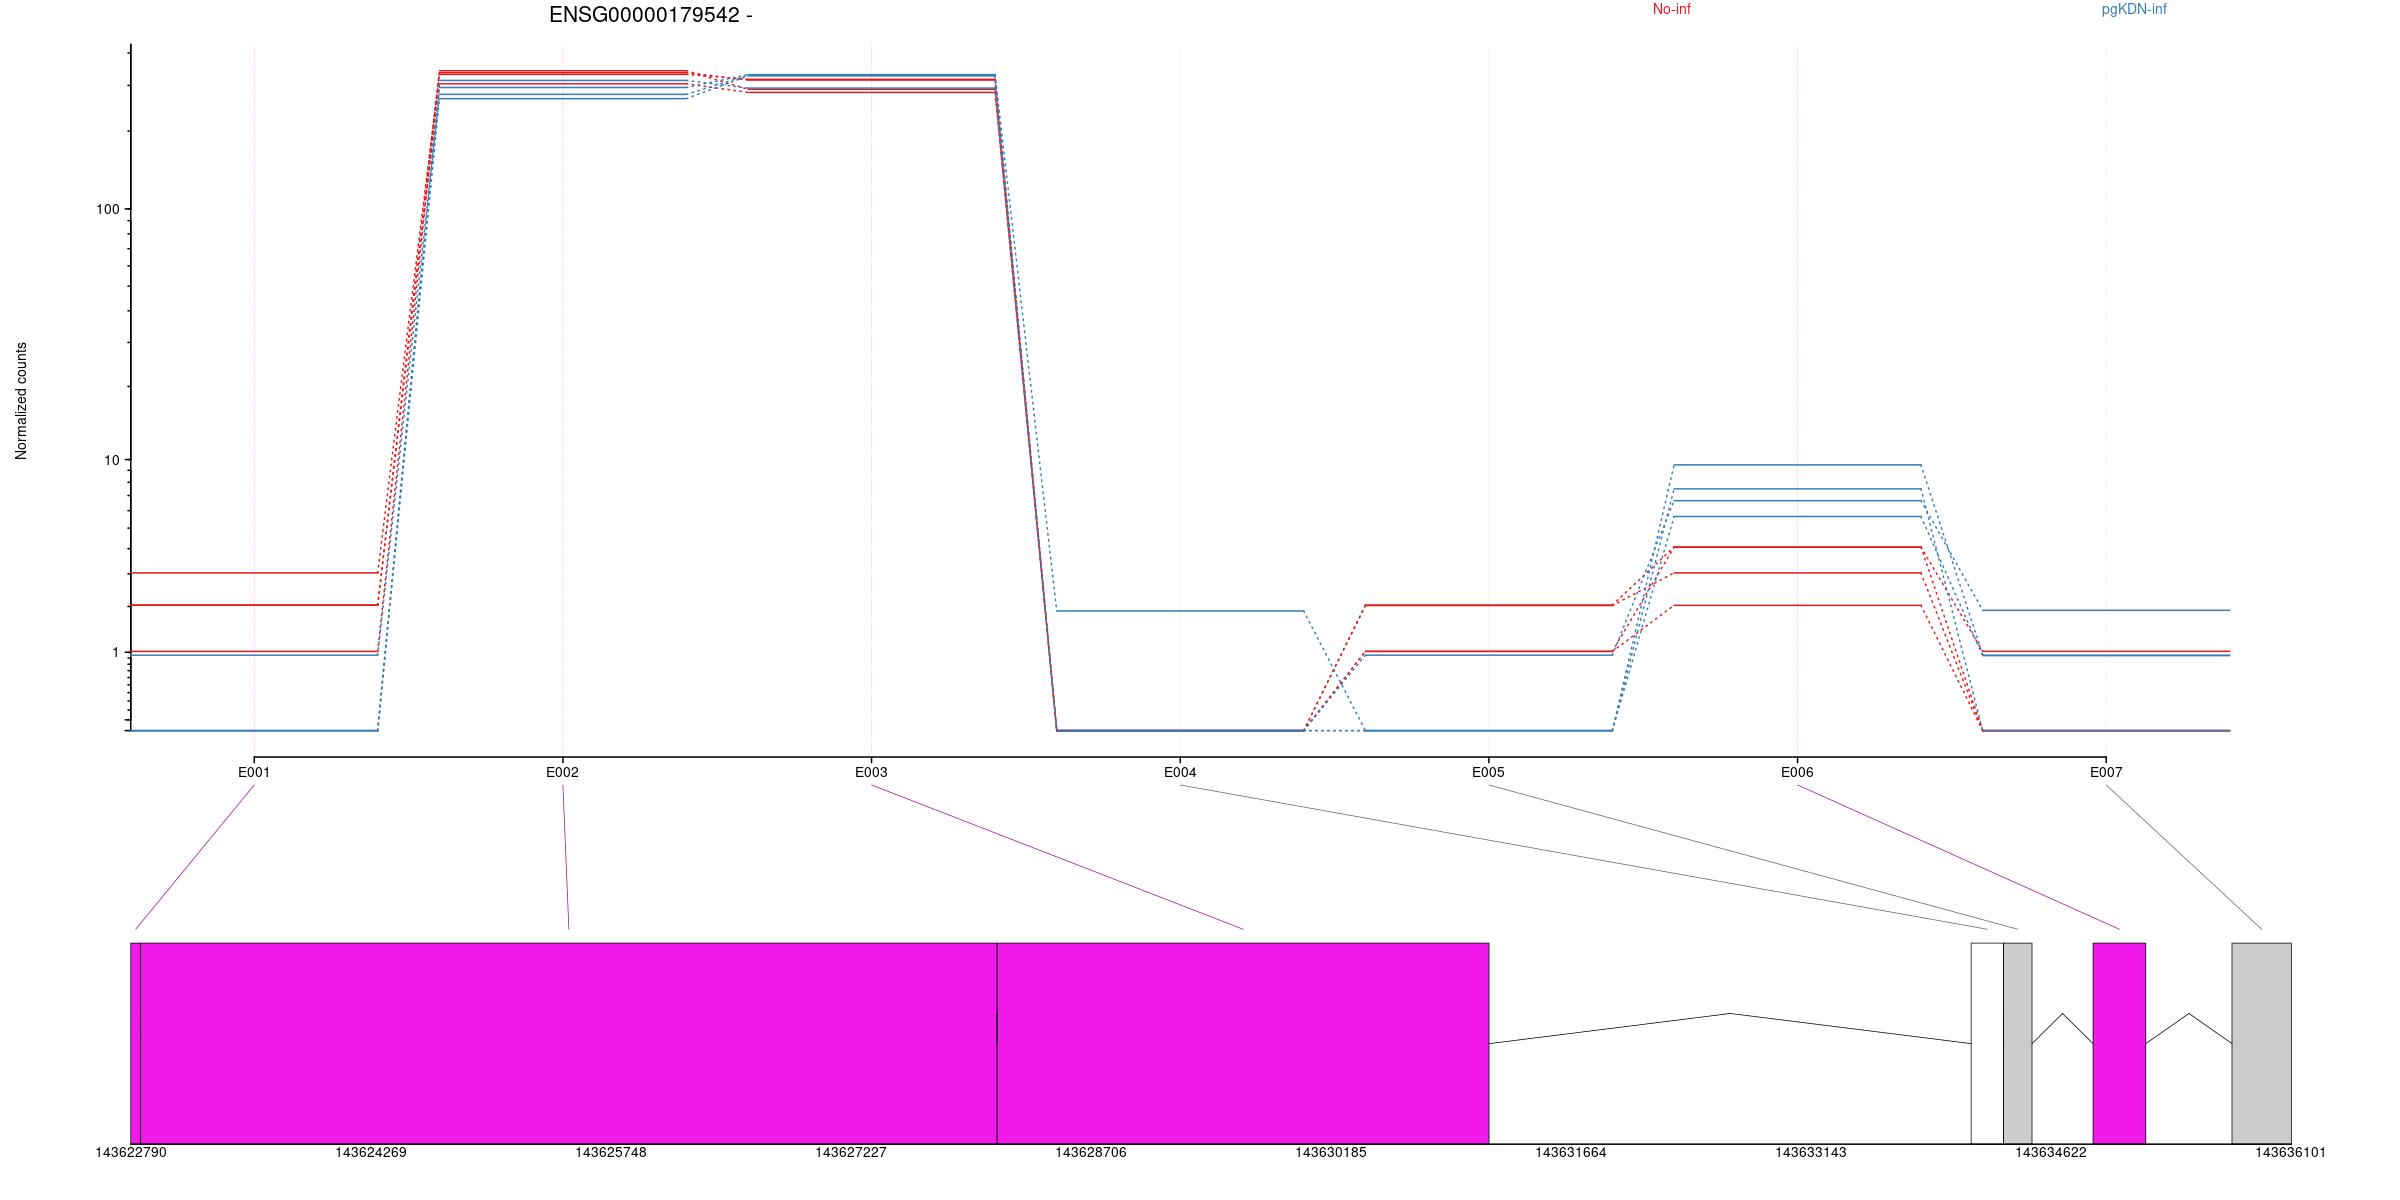Image resolution: width=2400 pixels, height=1200 pixels.
Task: Click genomic coordinate 143625748
Action: click(x=611, y=1152)
